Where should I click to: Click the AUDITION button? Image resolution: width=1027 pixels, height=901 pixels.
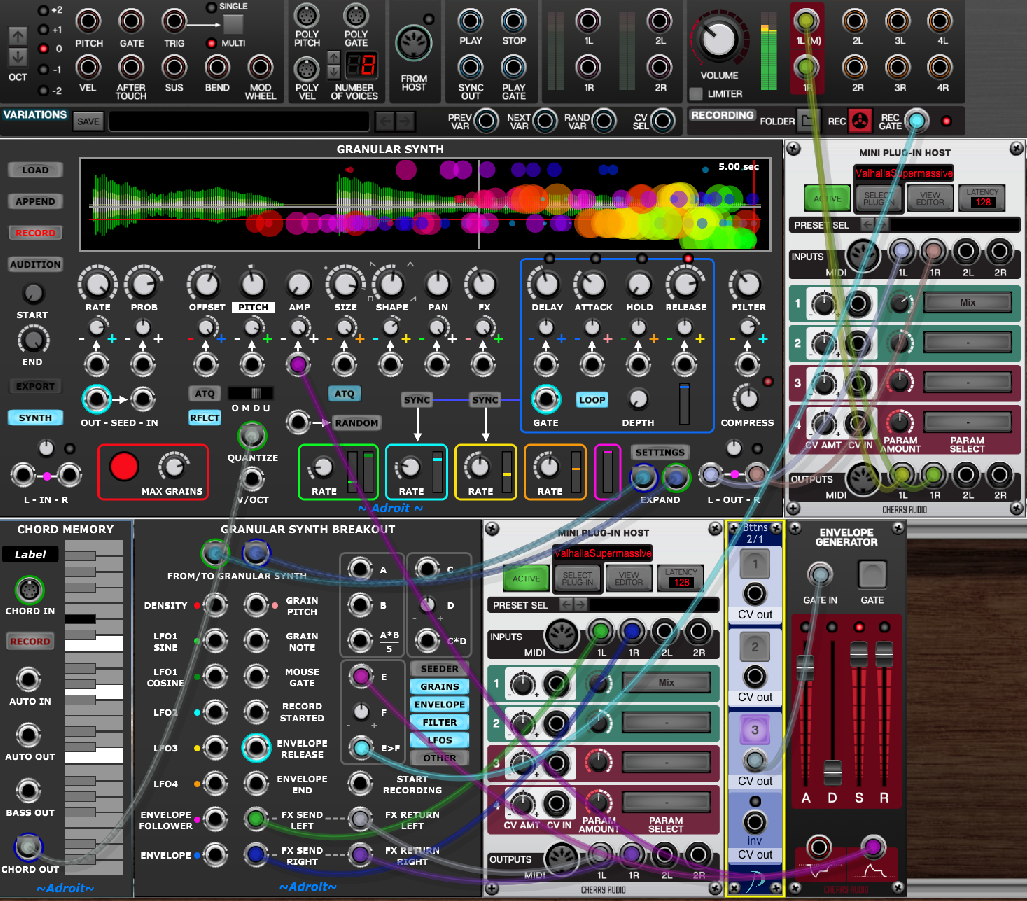click(x=35, y=264)
